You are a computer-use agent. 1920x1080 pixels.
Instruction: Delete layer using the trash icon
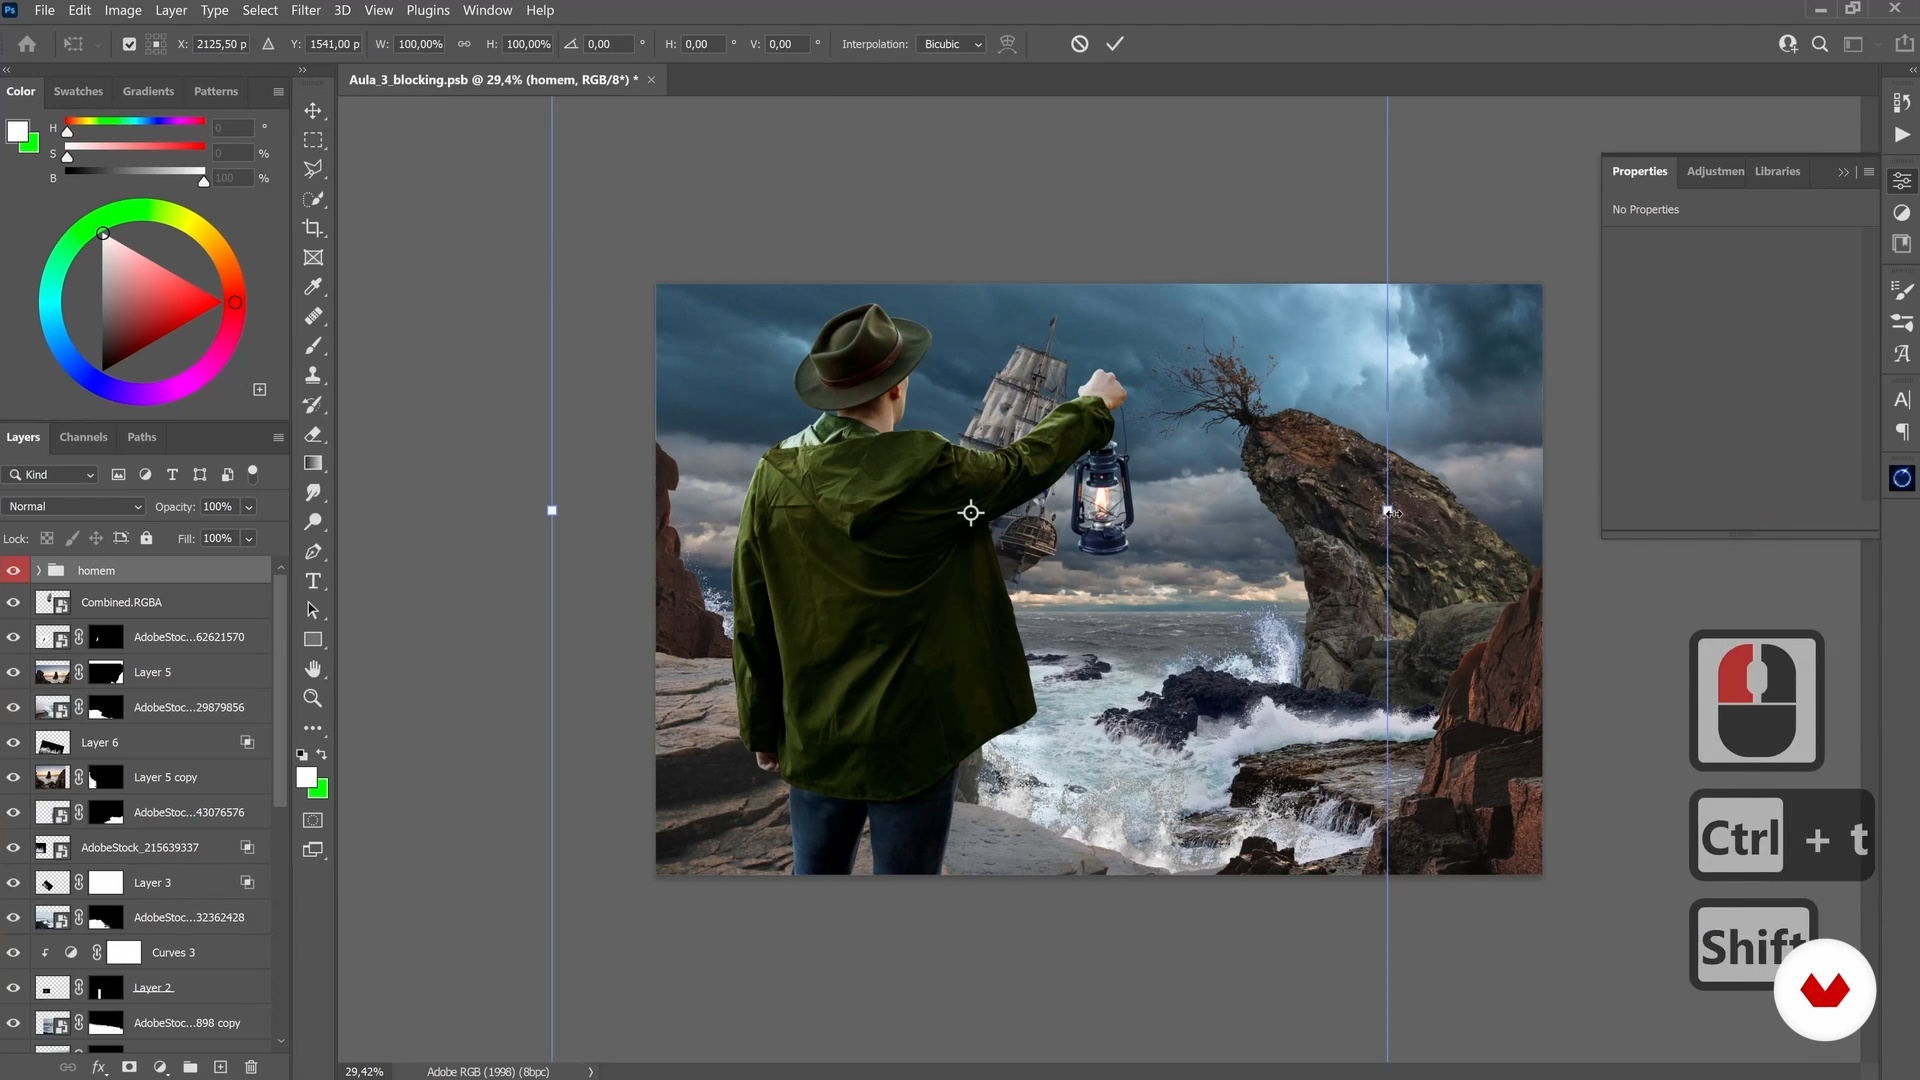[251, 1067]
